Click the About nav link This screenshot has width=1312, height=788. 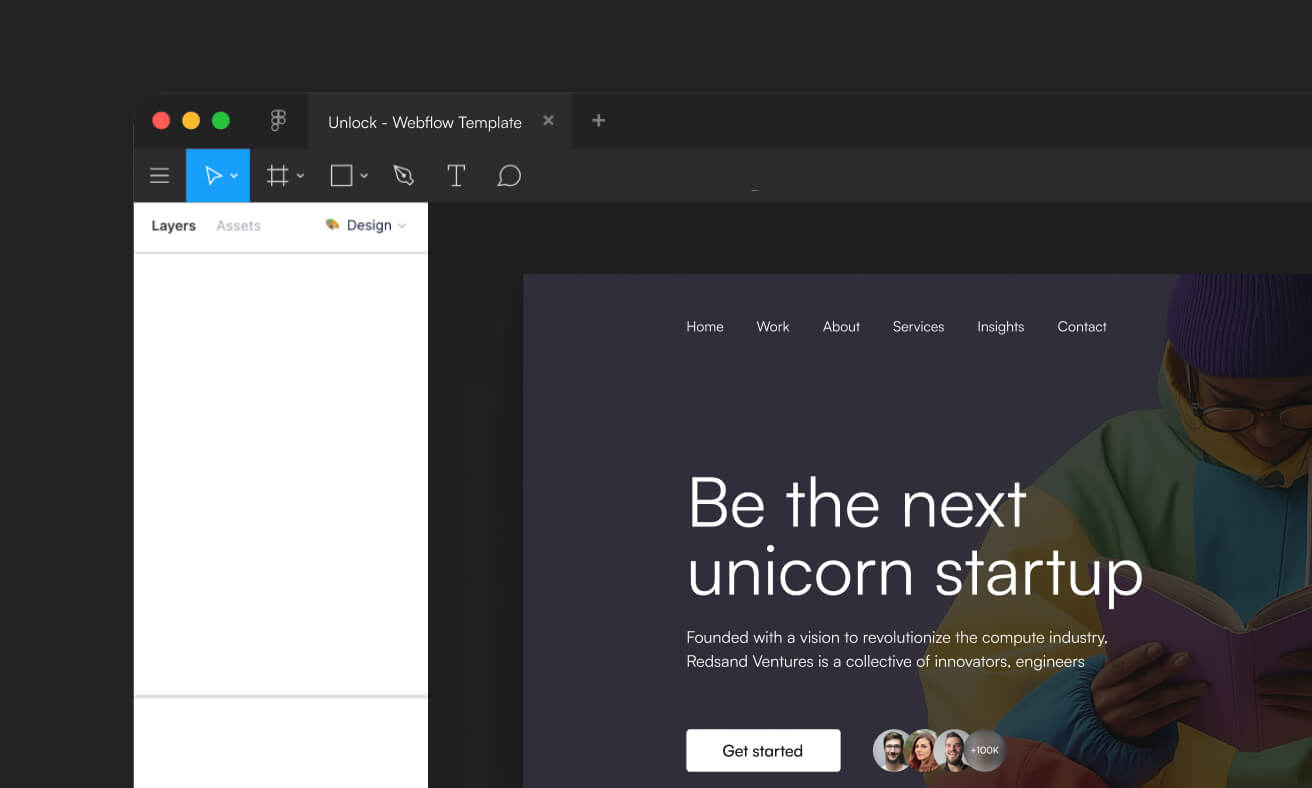841,327
